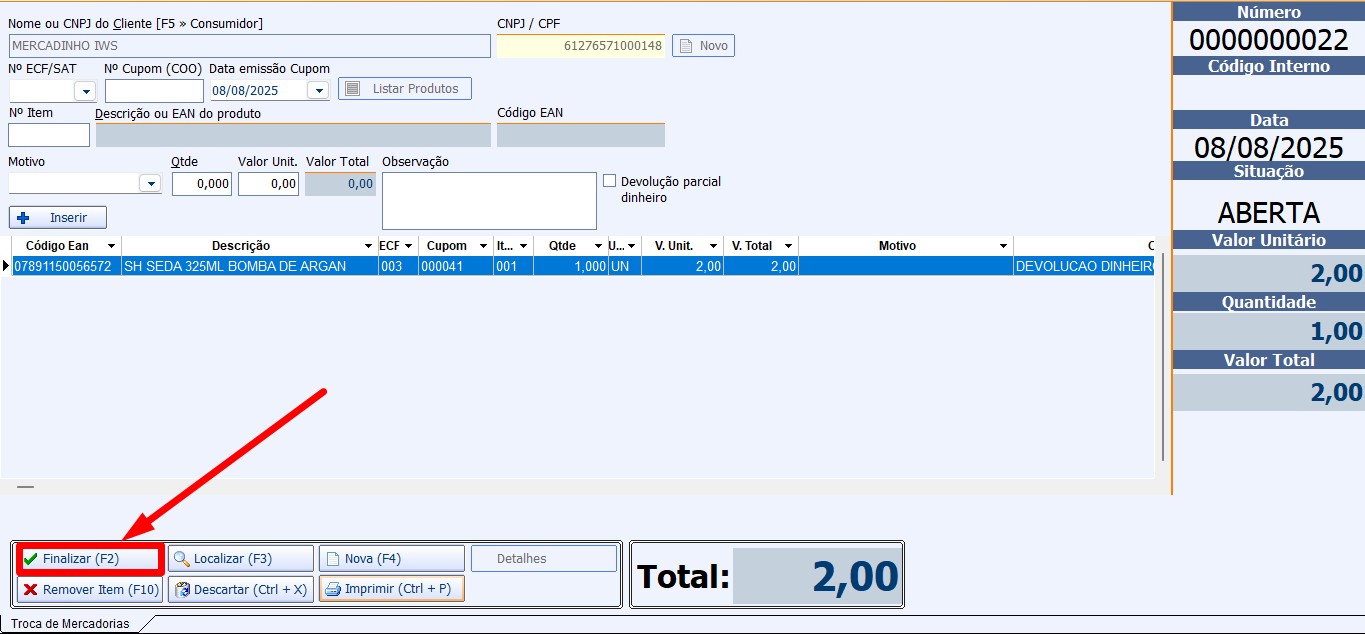Select the SH SEDA 325ML table row

(234, 267)
